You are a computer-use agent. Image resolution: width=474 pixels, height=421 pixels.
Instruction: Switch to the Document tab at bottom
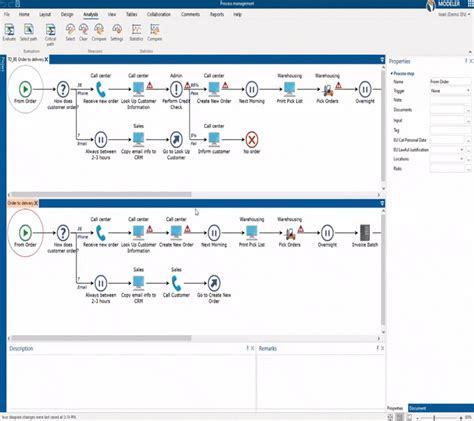(x=418, y=408)
